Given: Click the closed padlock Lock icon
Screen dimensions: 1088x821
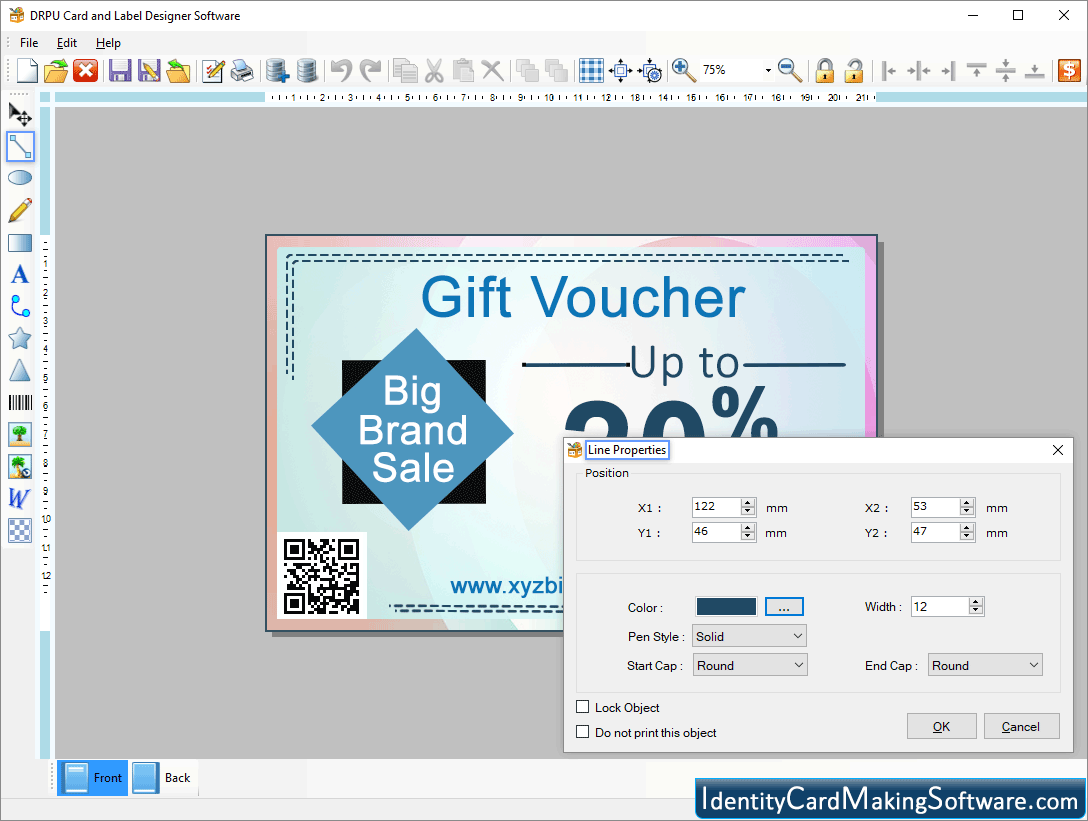Looking at the screenshot, I should pyautogui.click(x=824, y=70).
